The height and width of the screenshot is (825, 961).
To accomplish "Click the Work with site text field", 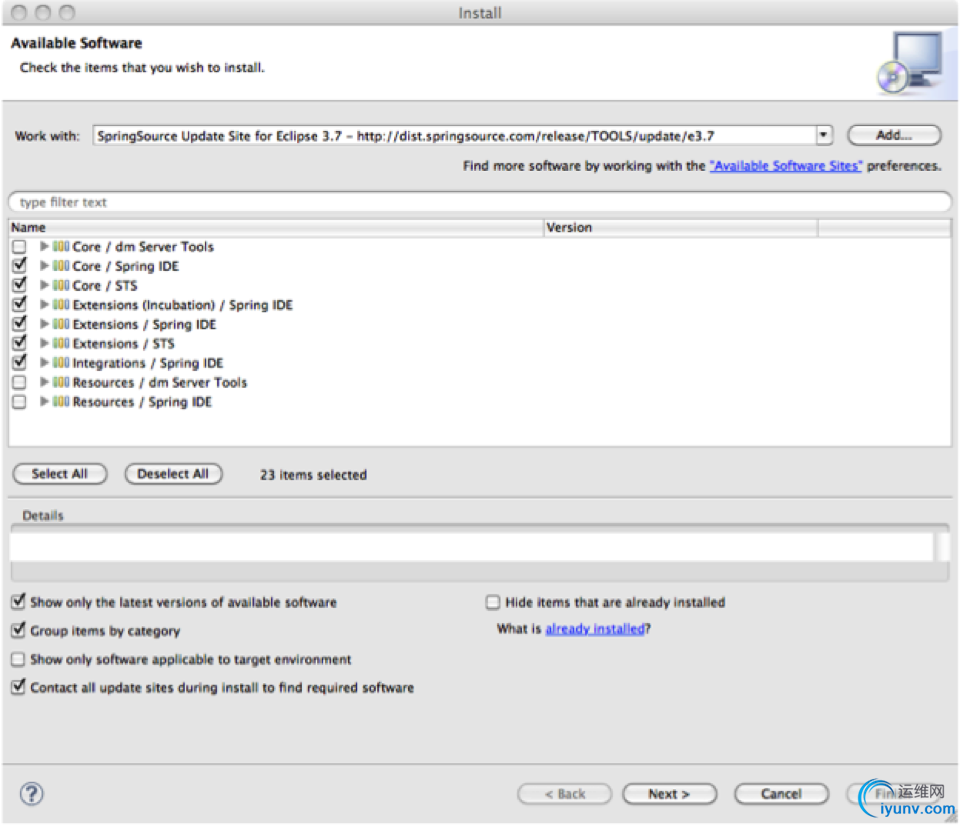I will [455, 135].
